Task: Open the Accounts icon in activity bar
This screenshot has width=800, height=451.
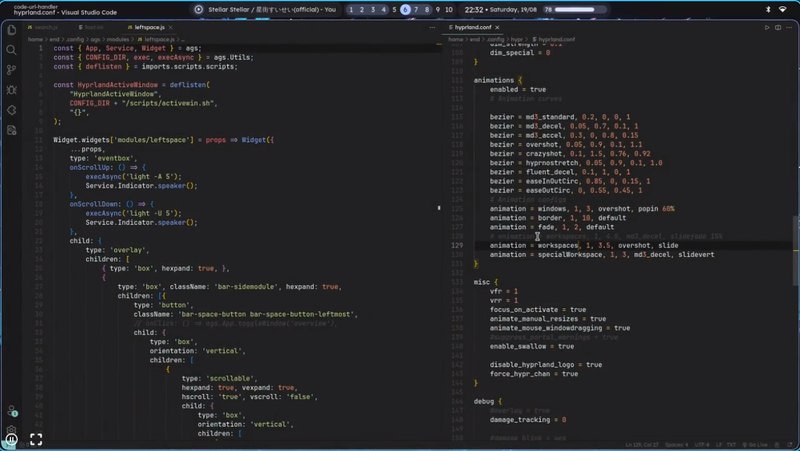Action: 12,411
